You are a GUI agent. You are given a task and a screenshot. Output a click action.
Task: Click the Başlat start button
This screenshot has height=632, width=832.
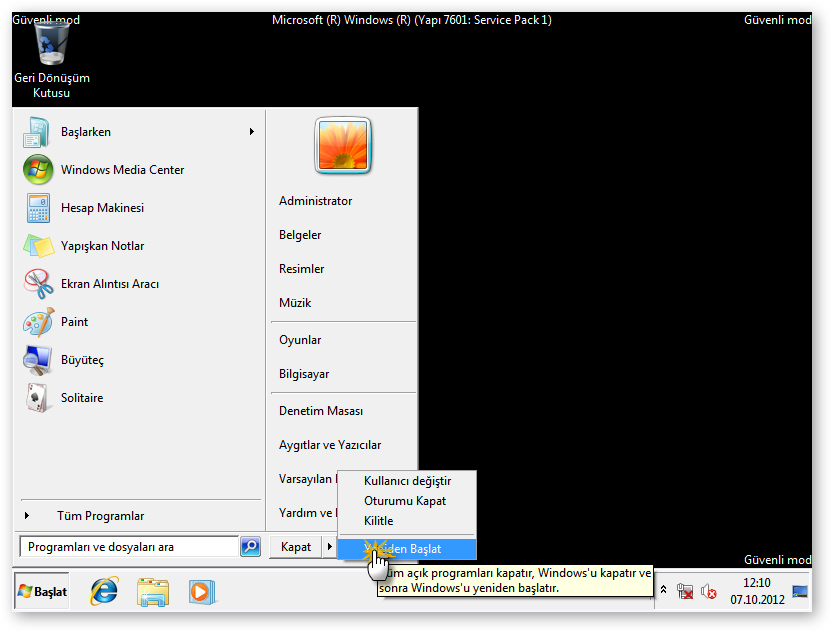click(42, 591)
